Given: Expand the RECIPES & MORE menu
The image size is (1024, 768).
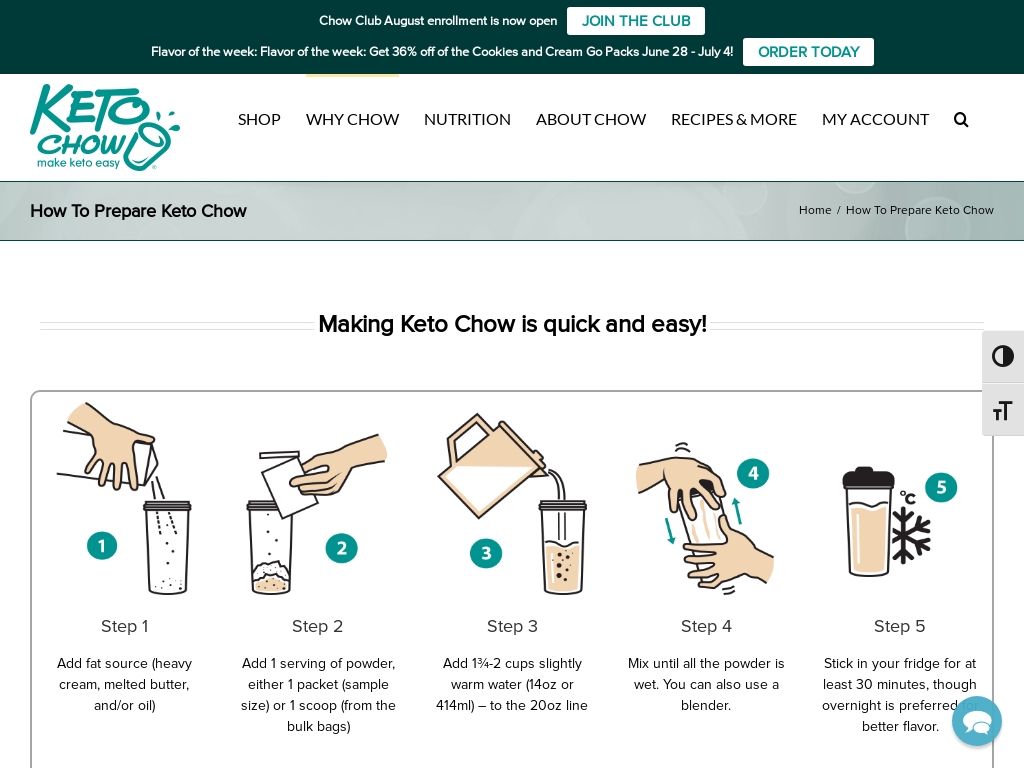Looking at the screenshot, I should point(733,120).
